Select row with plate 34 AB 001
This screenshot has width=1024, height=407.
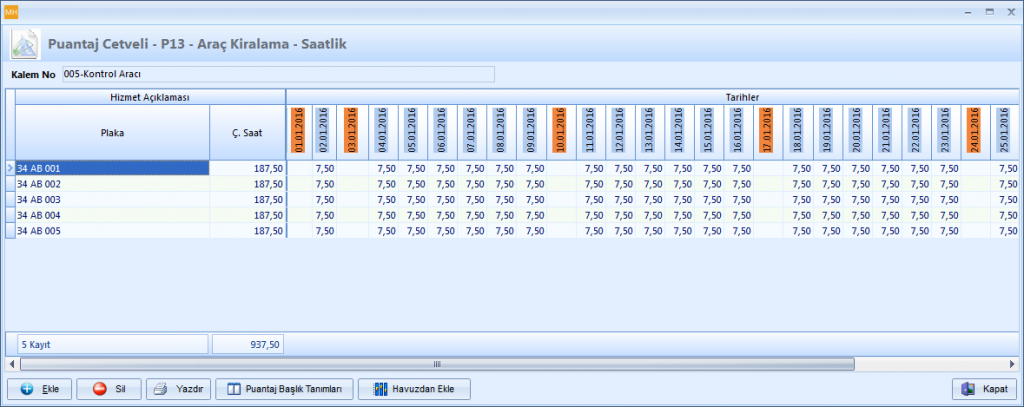point(110,169)
